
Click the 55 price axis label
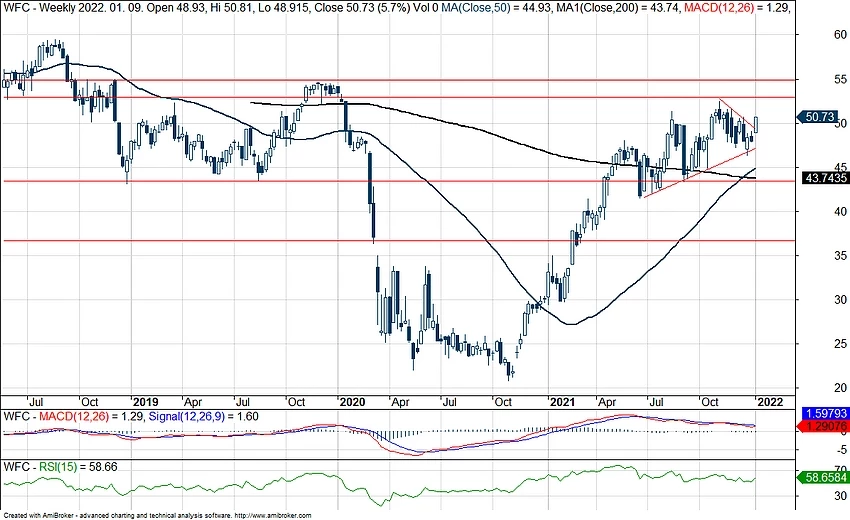tap(840, 80)
